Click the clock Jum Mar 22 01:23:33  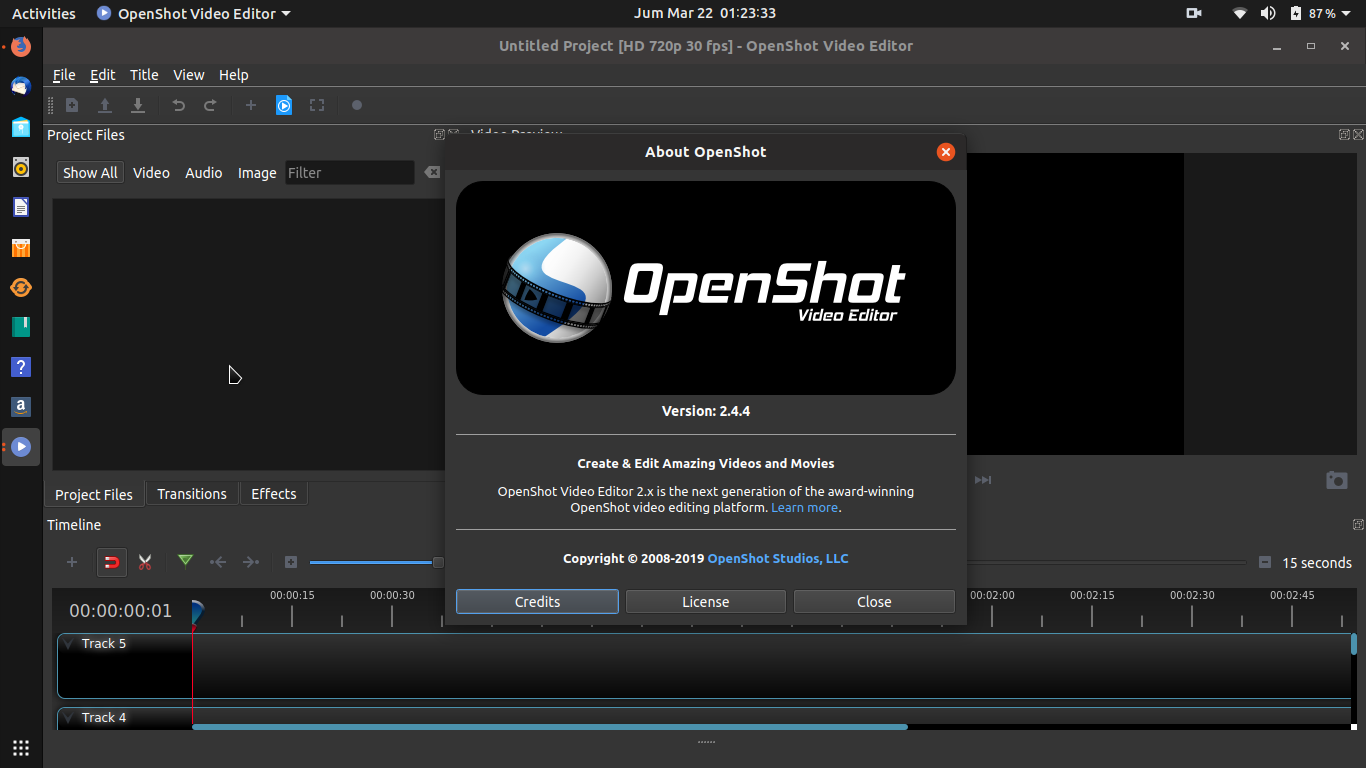(705, 13)
